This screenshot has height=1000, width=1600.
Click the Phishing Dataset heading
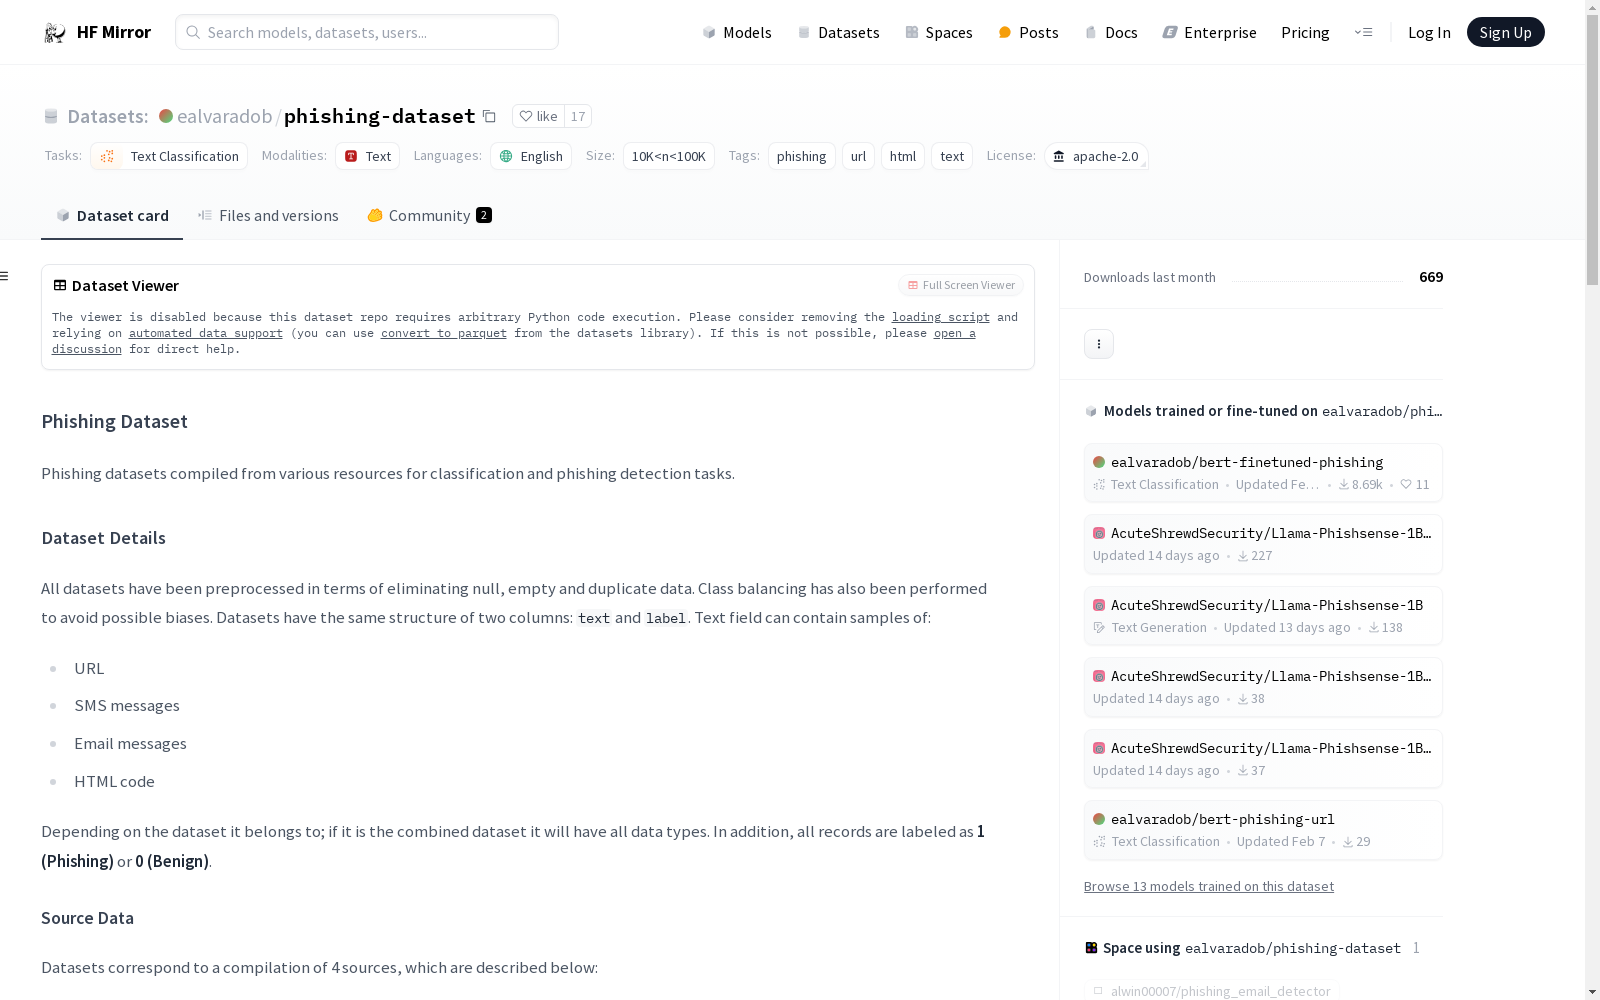point(114,421)
